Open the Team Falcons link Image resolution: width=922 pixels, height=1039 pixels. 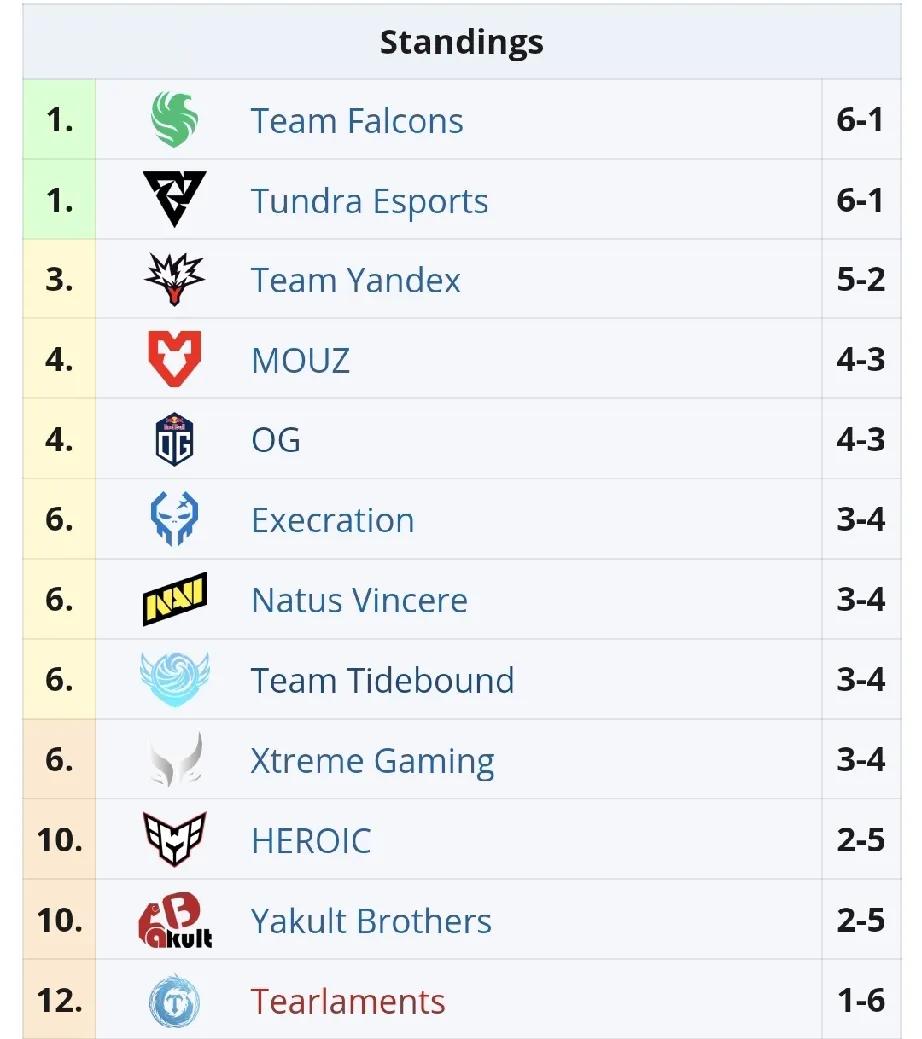click(x=357, y=121)
